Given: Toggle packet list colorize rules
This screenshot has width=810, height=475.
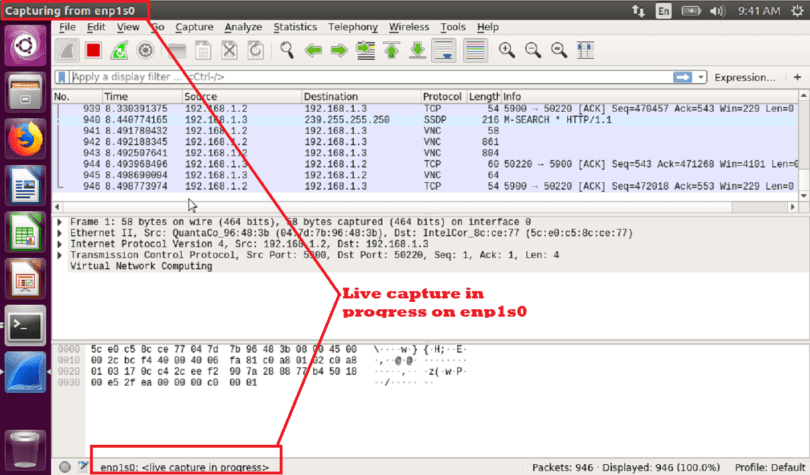Looking at the screenshot, I should click(475, 51).
